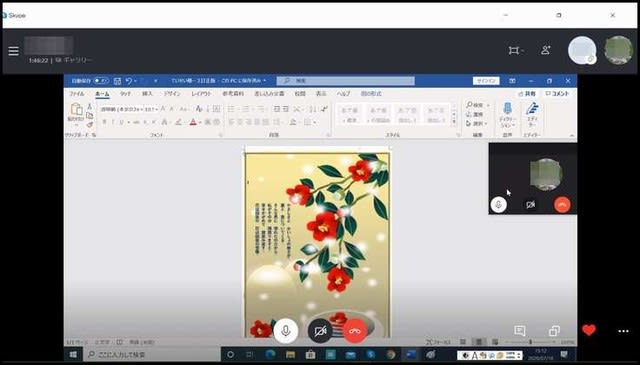This screenshot has height=365, width=640.
Task: Click the Windows Start button
Action: tap(73, 354)
